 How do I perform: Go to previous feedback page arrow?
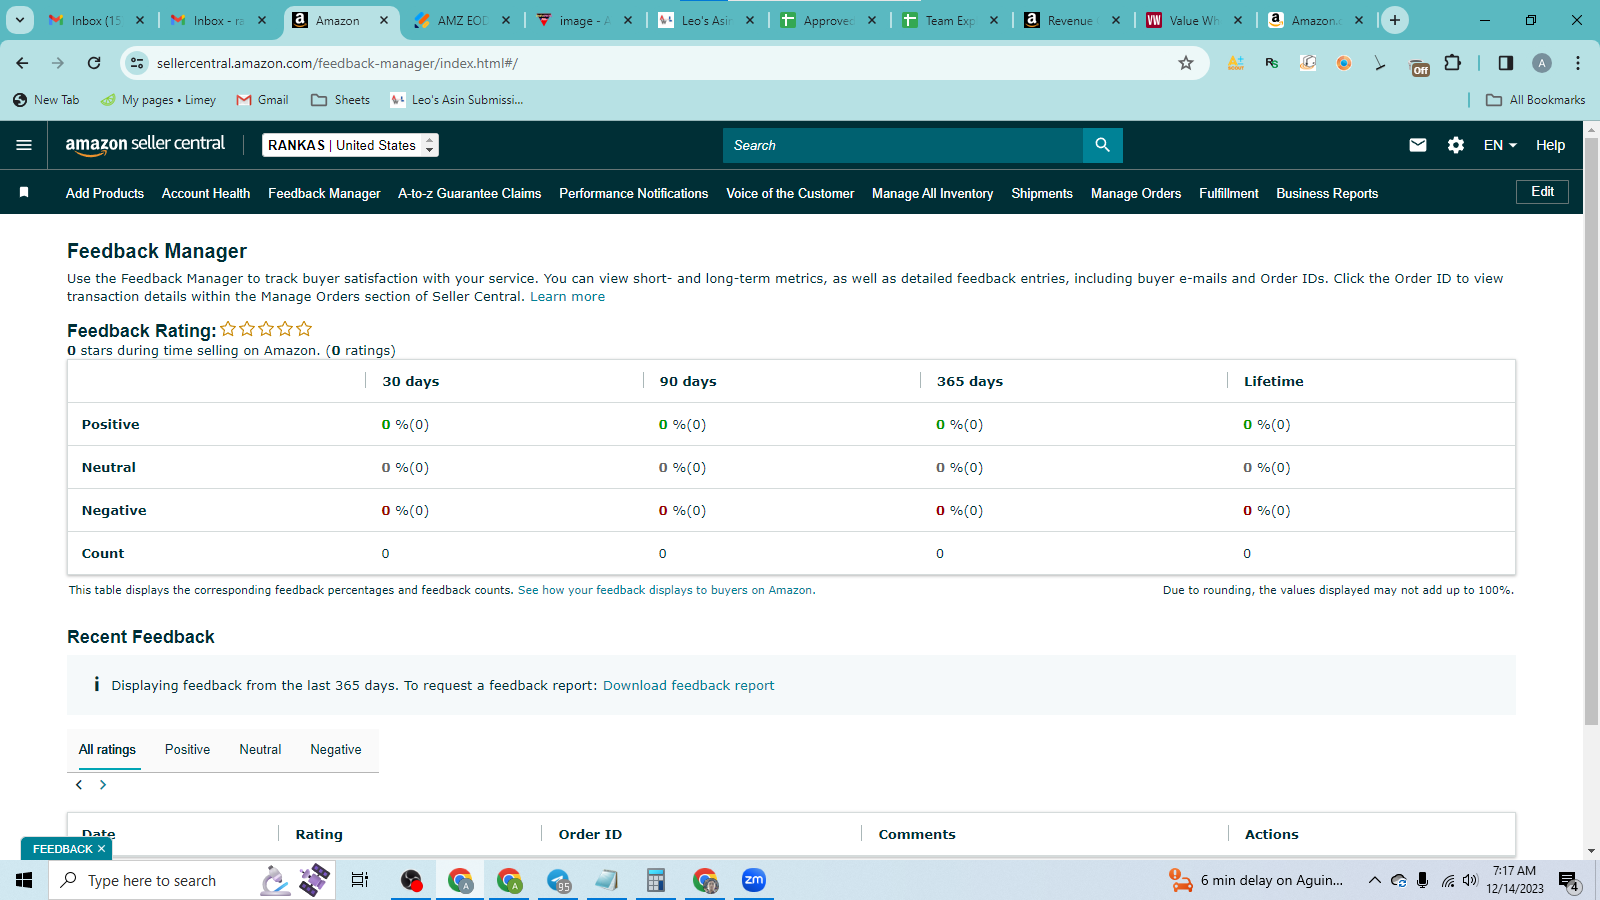pyautogui.click(x=79, y=785)
